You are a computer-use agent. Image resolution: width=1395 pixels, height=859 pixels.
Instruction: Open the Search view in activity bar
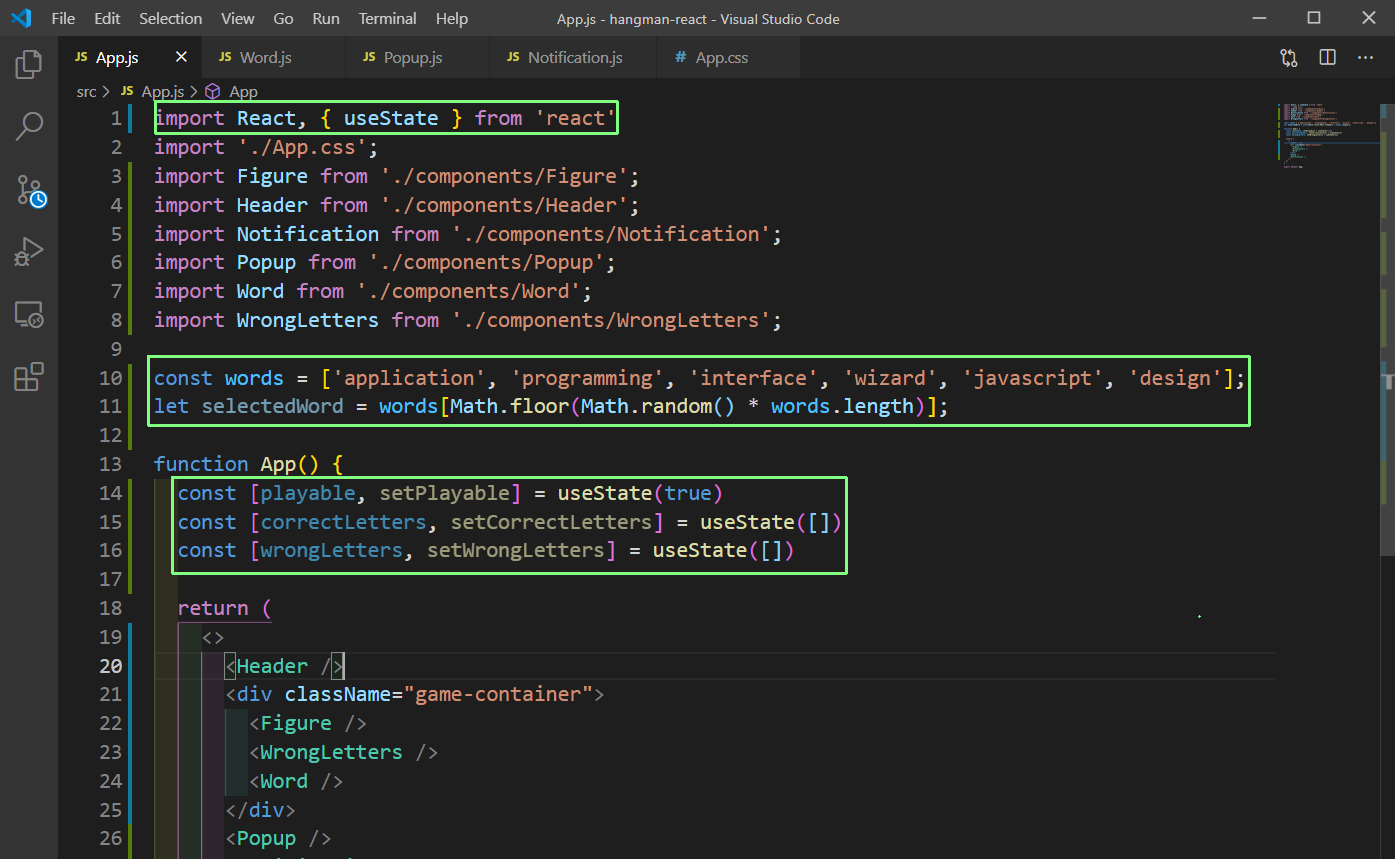[29, 127]
